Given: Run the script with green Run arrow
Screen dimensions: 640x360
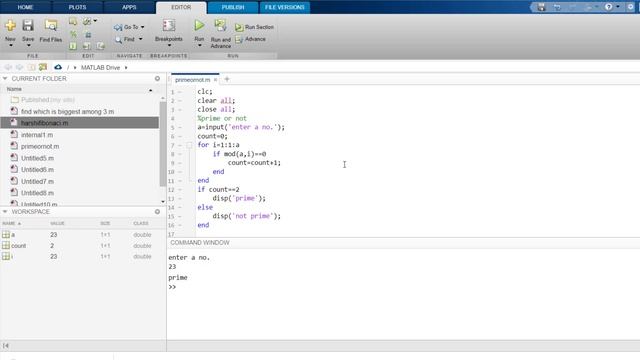Looking at the screenshot, I should pos(199,25).
